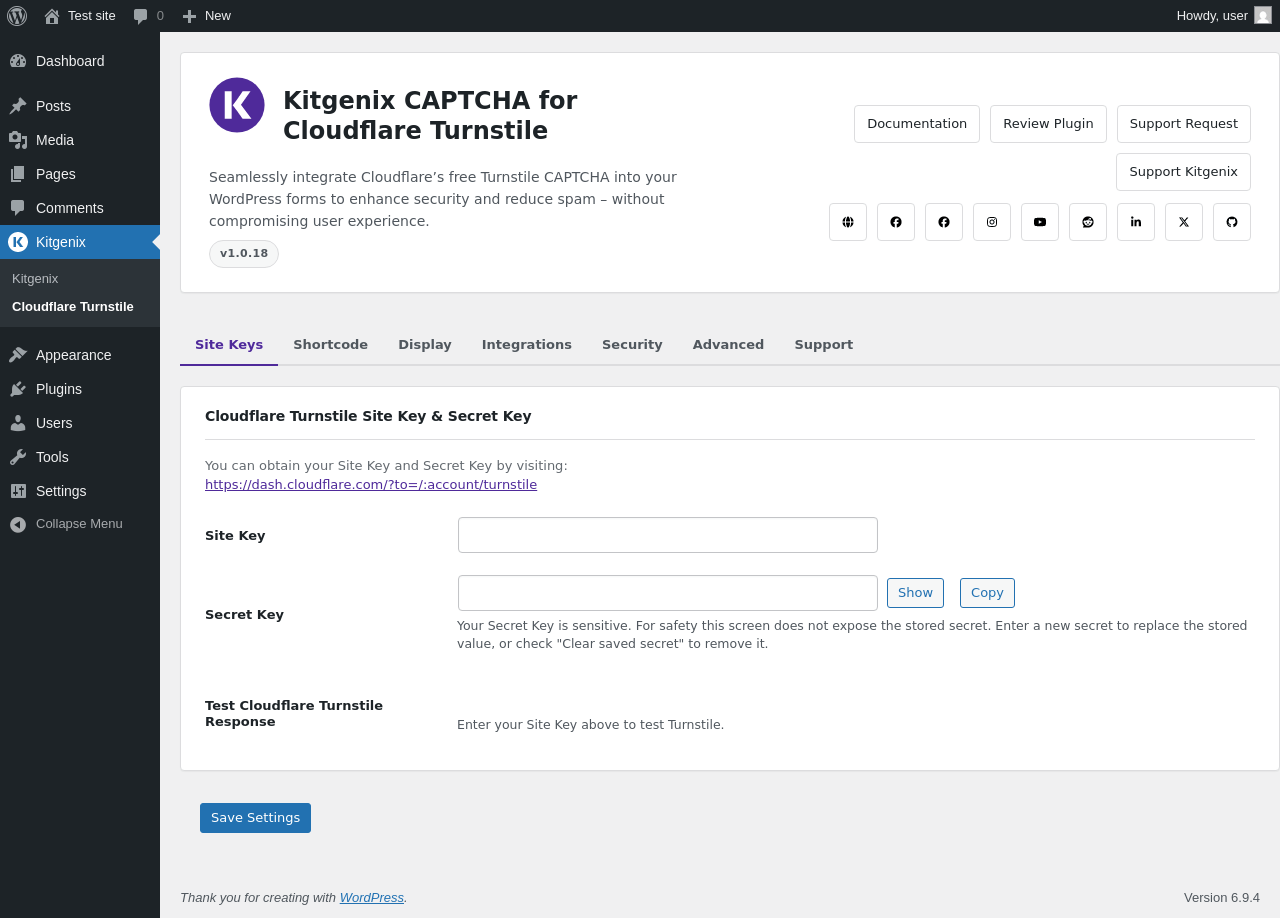Open the Reddit social icon
Image resolution: width=1280 pixels, height=918 pixels.
click(x=1088, y=222)
